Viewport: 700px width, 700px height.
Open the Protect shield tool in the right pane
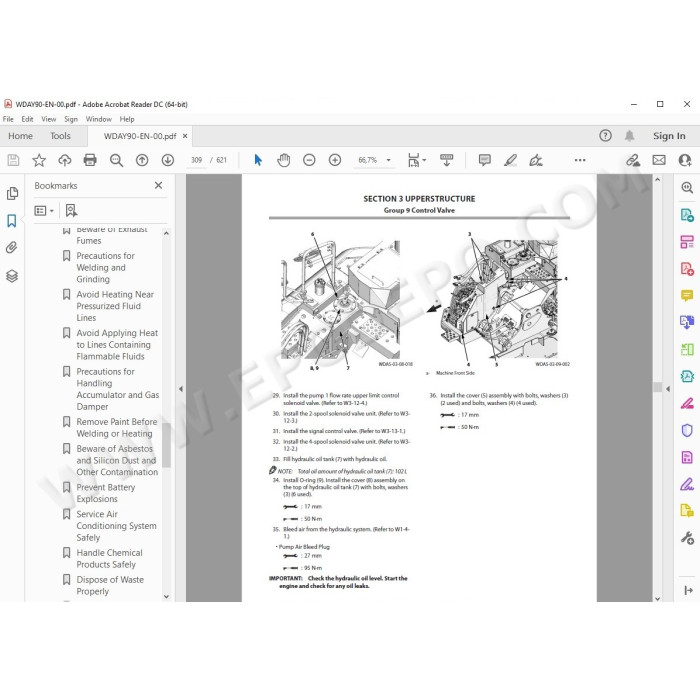(687, 430)
